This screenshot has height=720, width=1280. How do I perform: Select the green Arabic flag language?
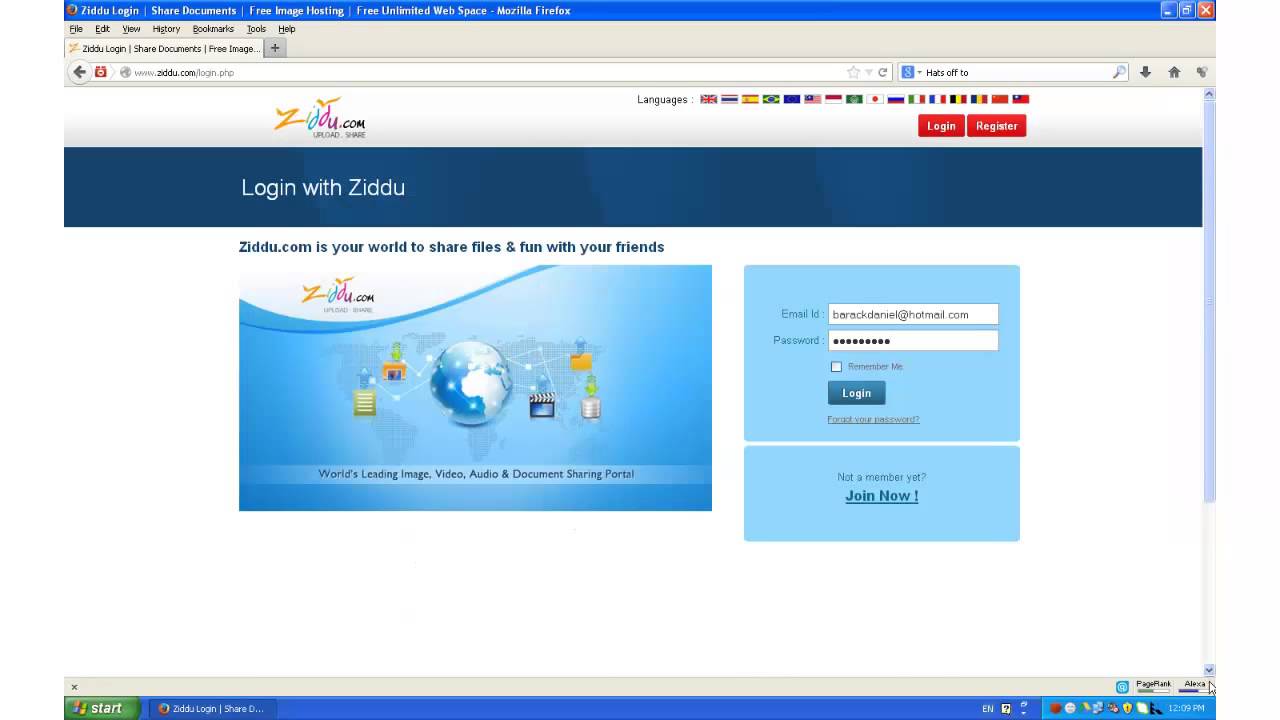point(854,99)
